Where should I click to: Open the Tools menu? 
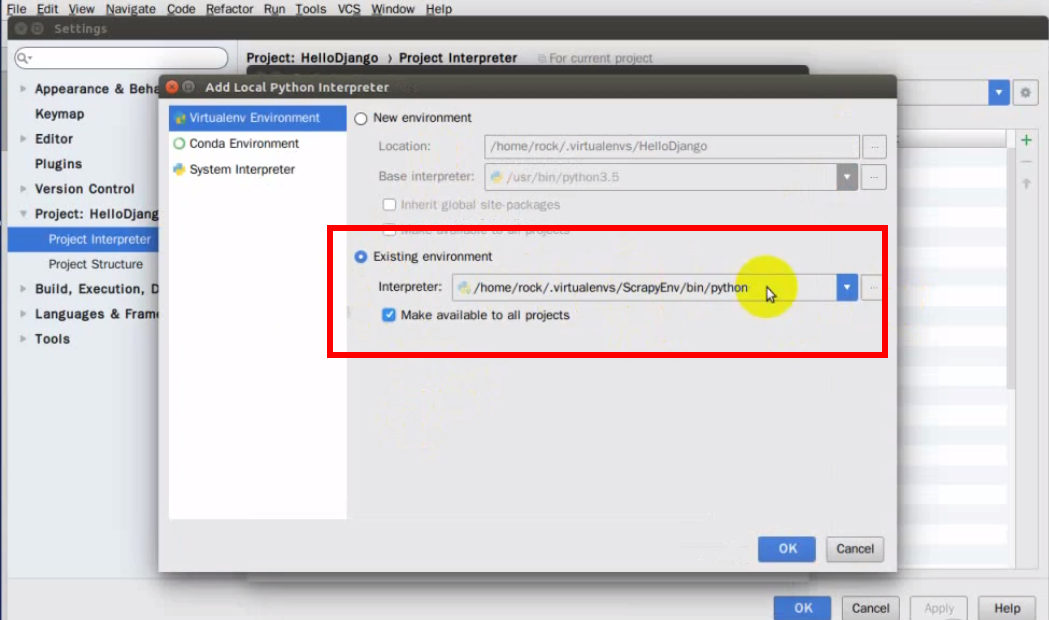click(x=311, y=9)
